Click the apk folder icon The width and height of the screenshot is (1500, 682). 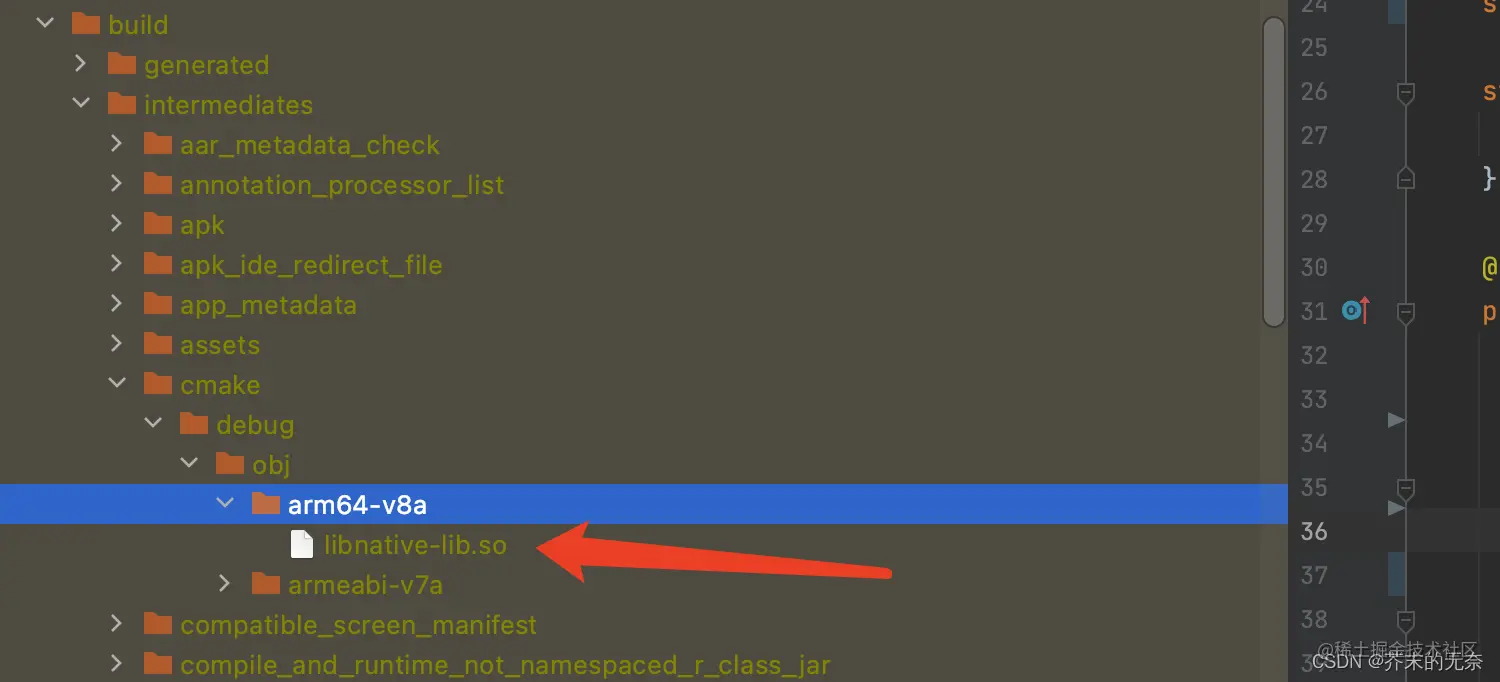tap(158, 224)
